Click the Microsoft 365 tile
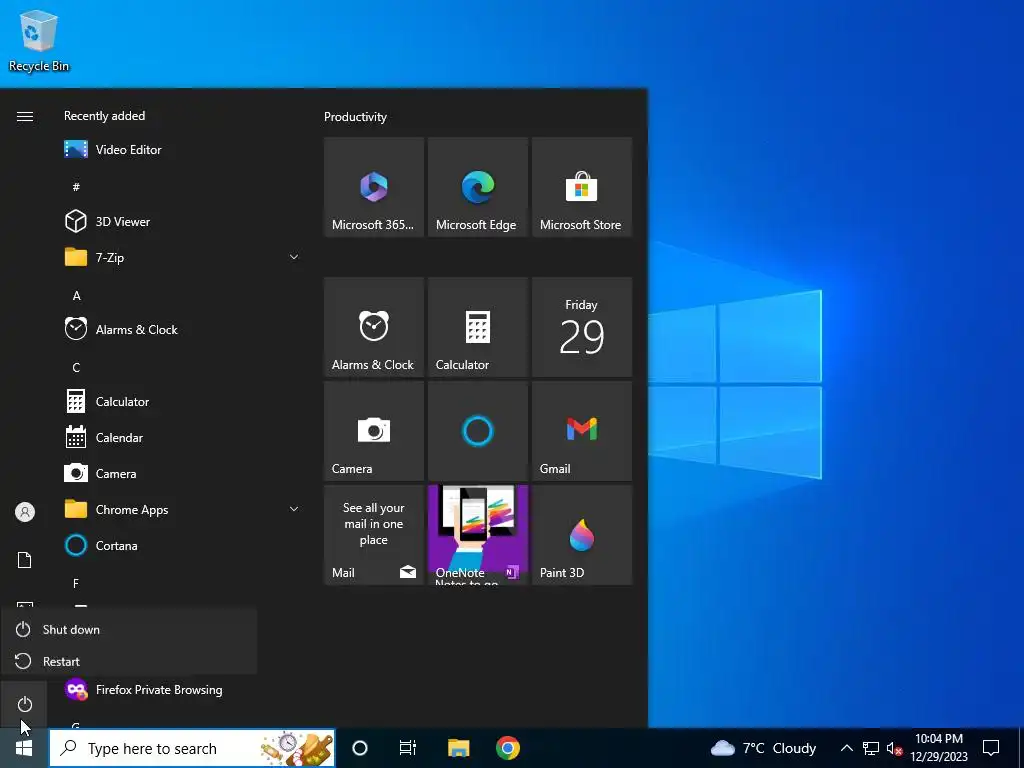Image resolution: width=1024 pixels, height=768 pixels. pos(374,187)
